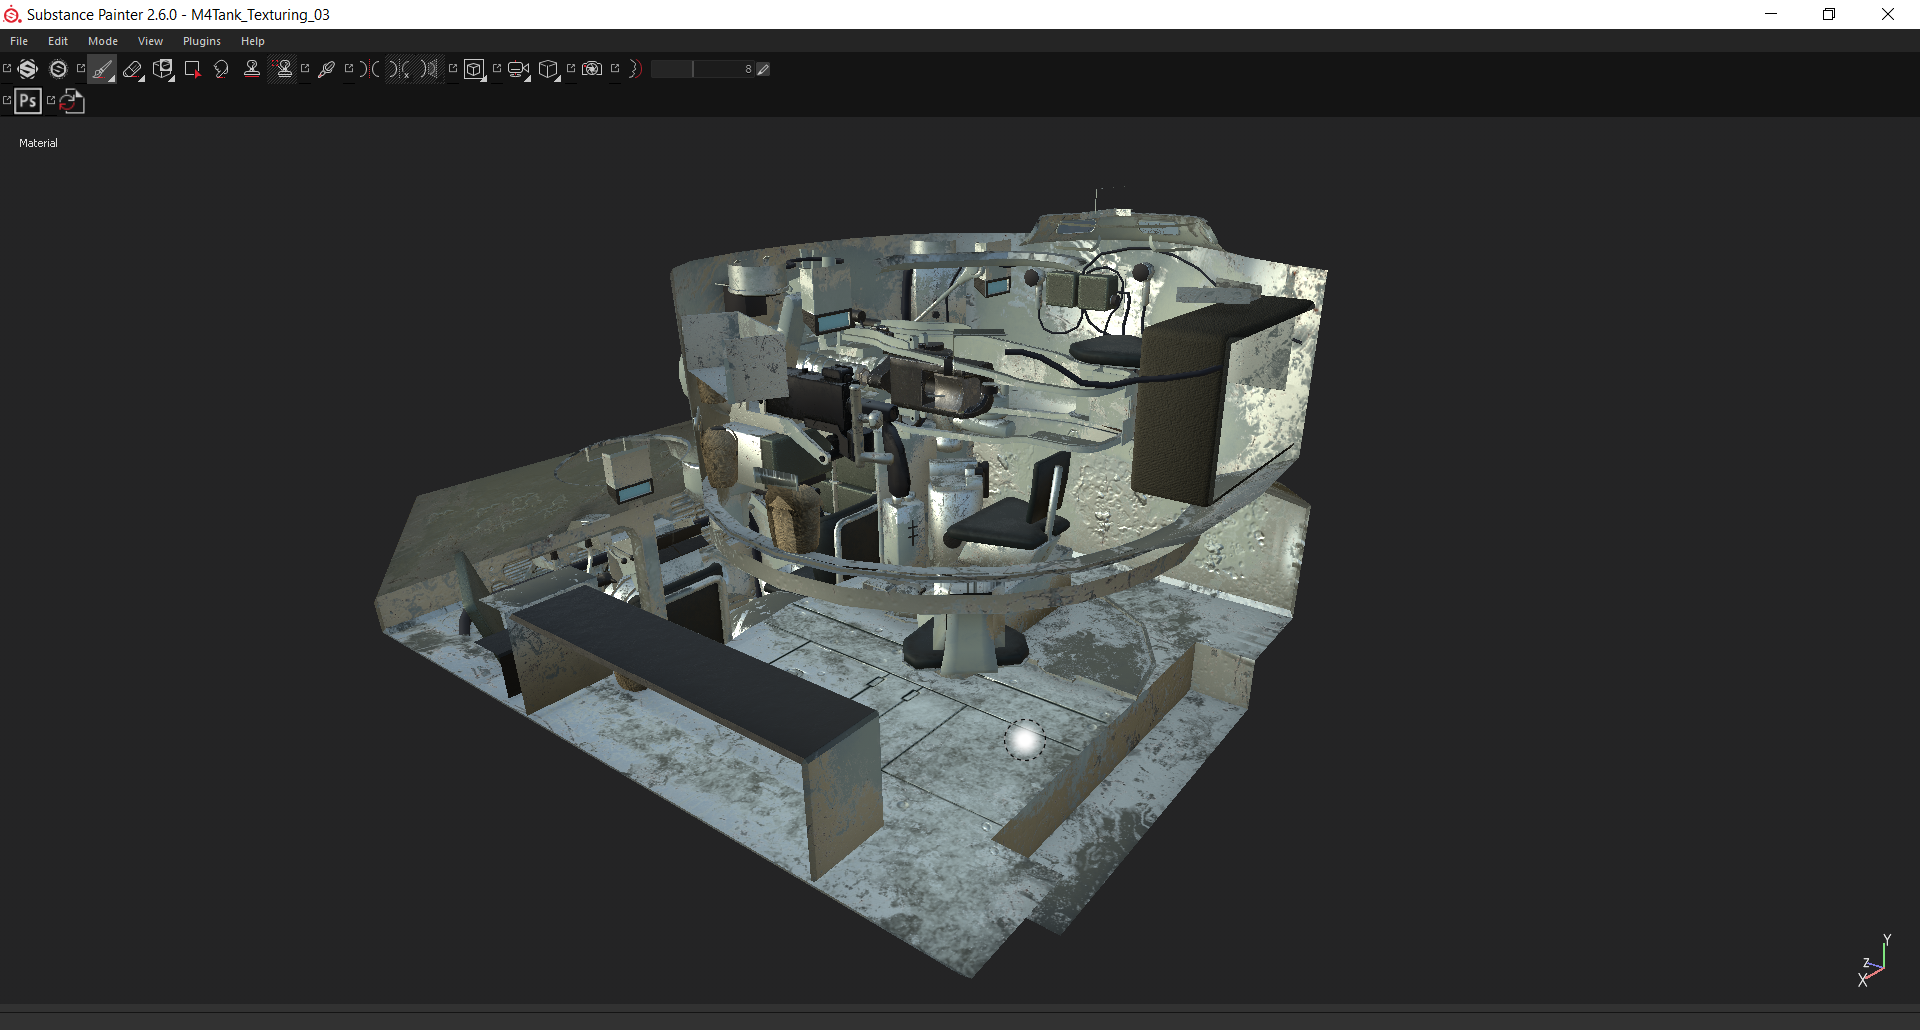Select the Eraser tool
The width and height of the screenshot is (1920, 1036).
pyautogui.click(x=132, y=69)
